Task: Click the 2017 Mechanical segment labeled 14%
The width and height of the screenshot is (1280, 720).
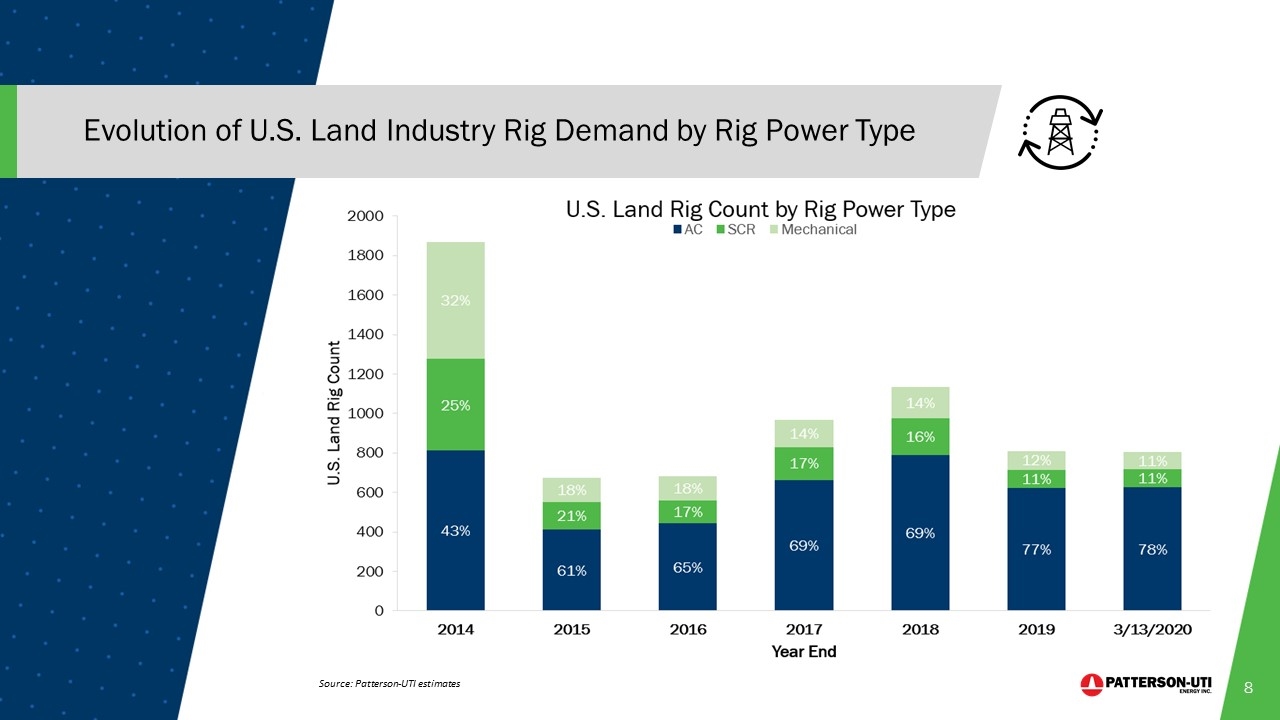Action: coord(804,434)
